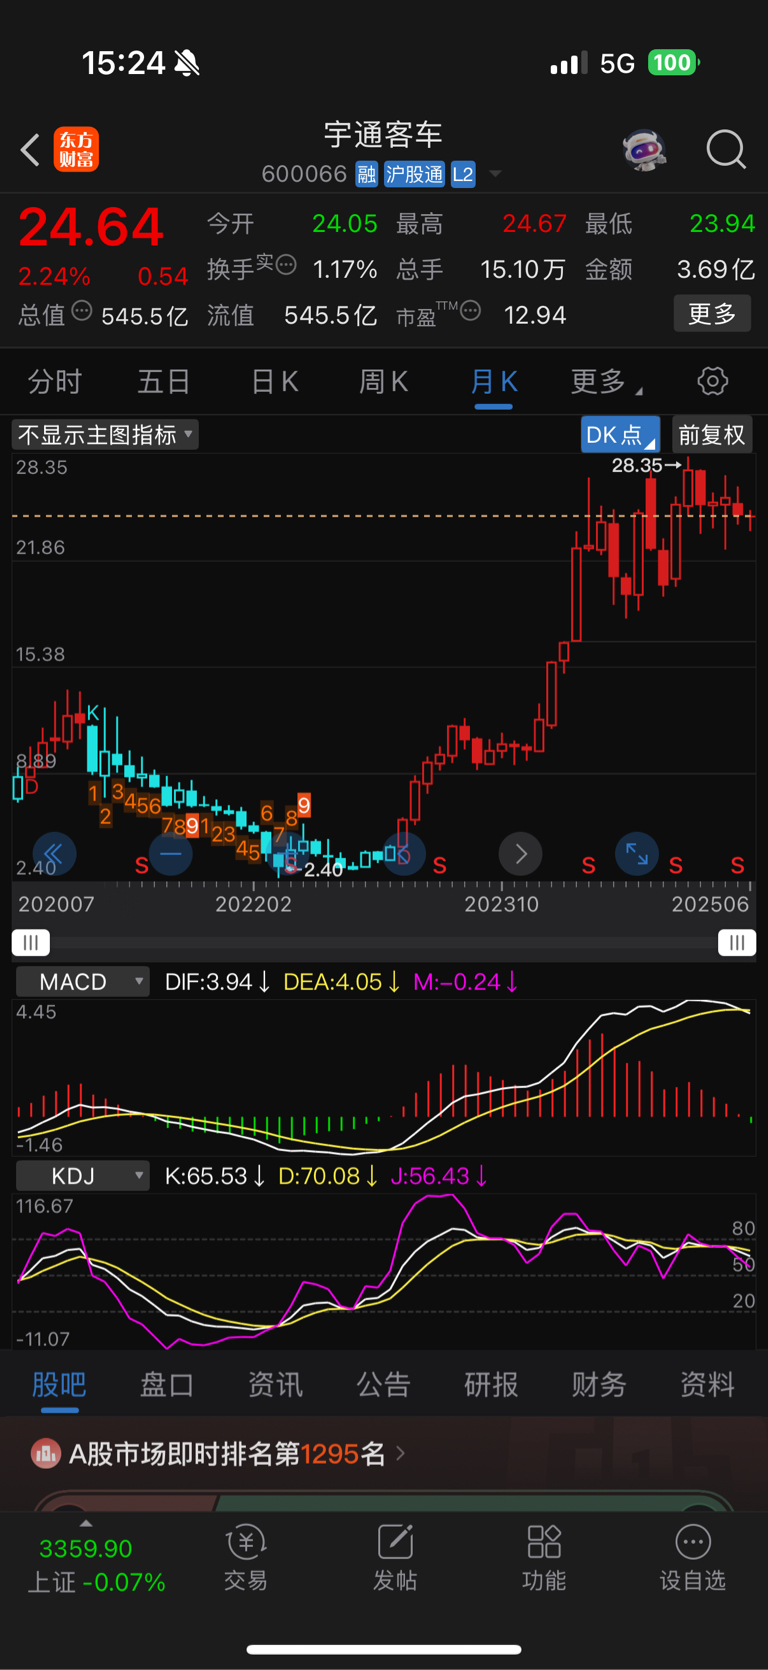The width and height of the screenshot is (768, 1670).
Task: Tap the L2 level-2 badge
Action: click(x=463, y=174)
